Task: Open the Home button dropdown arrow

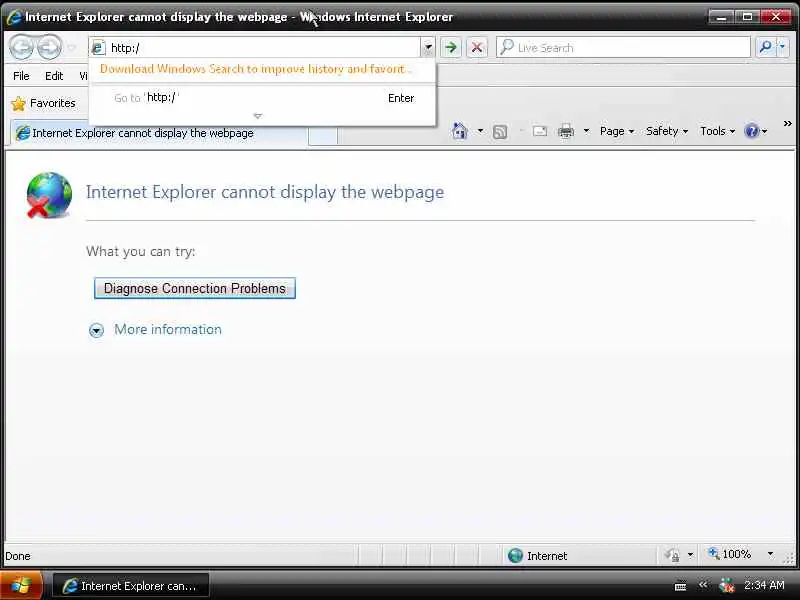Action: coord(480,131)
